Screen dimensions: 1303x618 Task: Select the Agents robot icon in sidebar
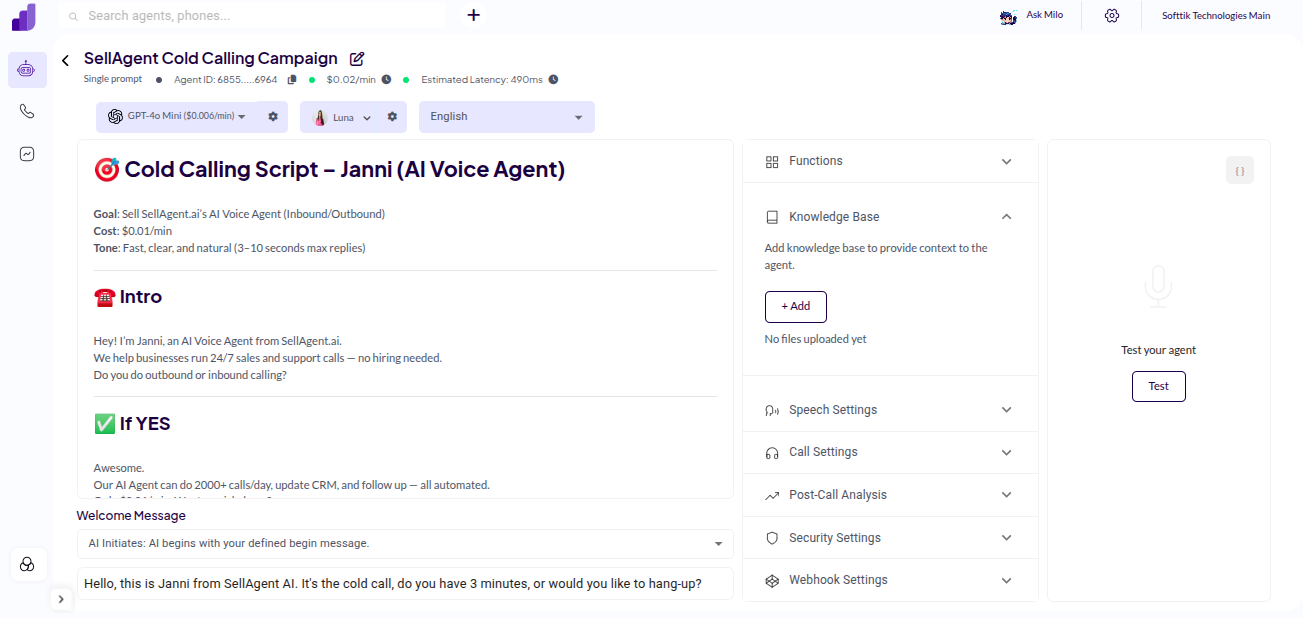tap(27, 69)
